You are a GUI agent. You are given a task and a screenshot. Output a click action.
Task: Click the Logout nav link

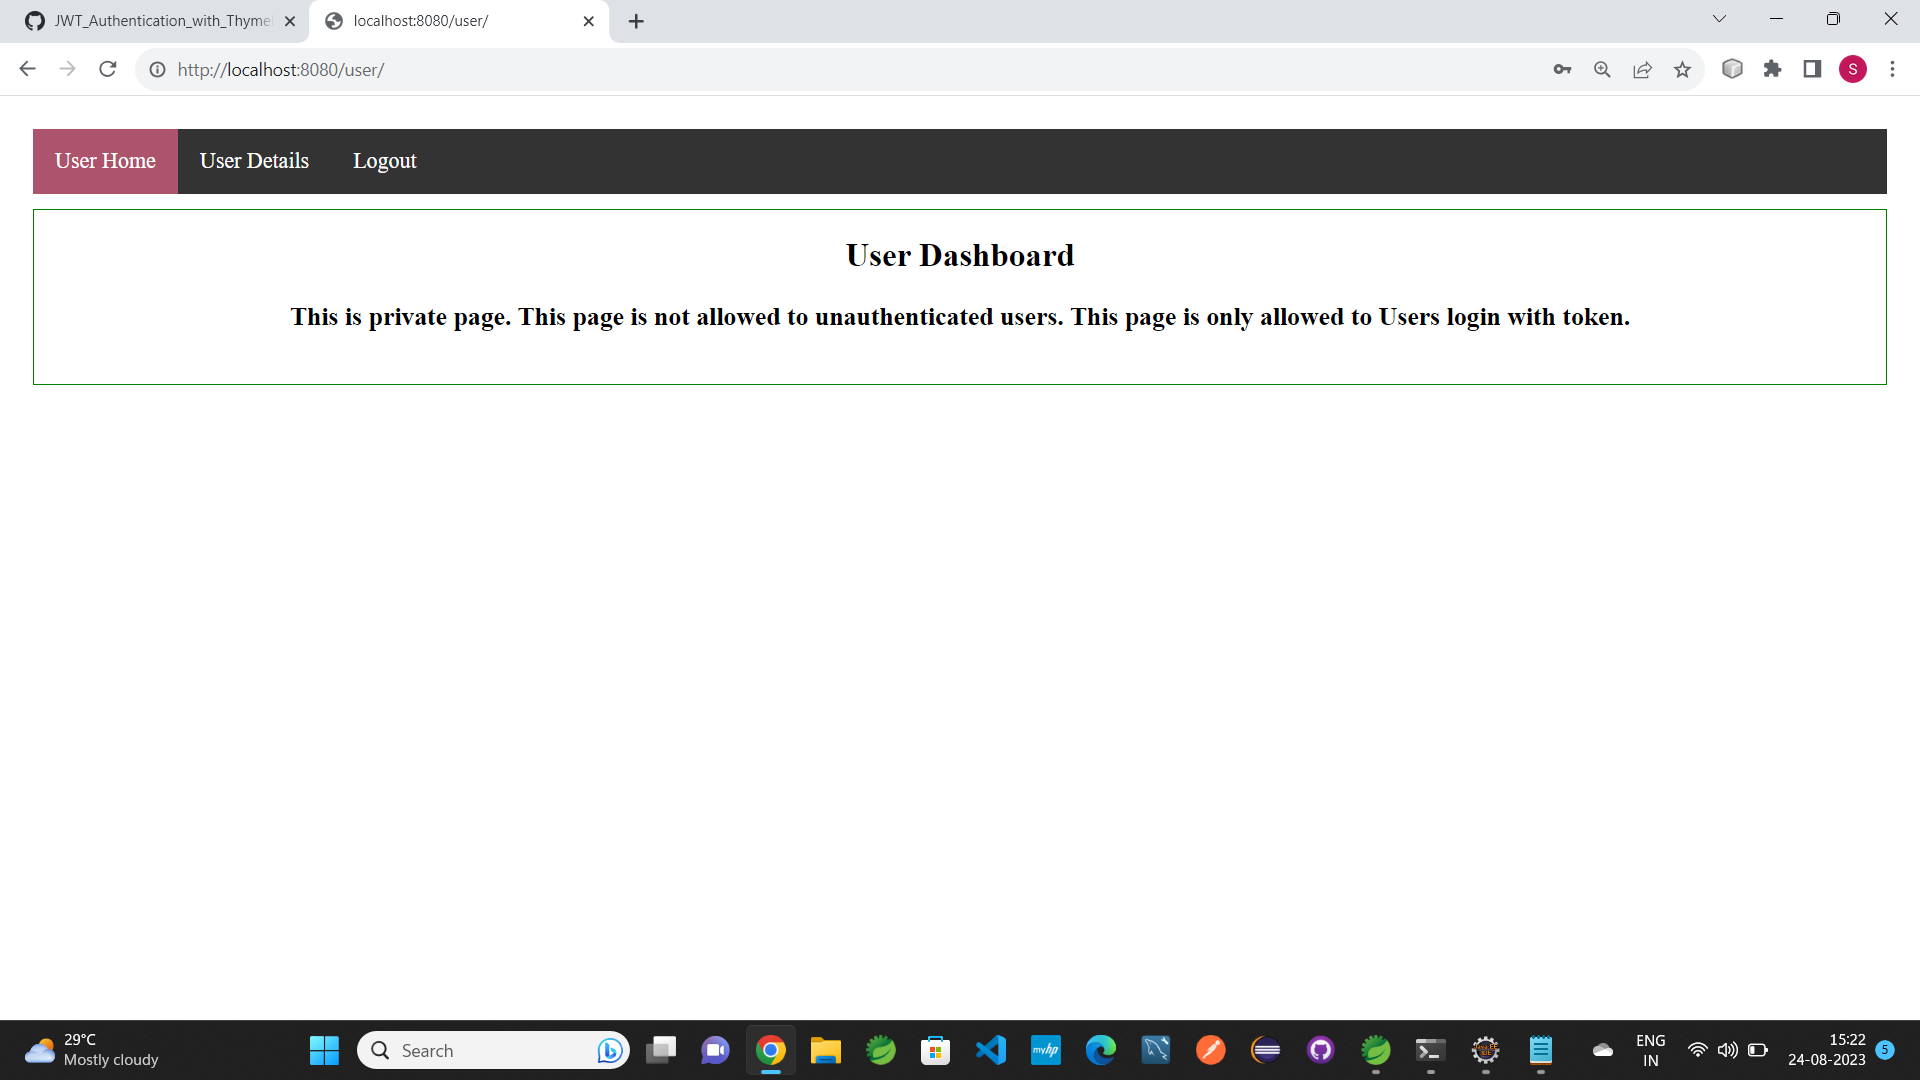coord(384,161)
